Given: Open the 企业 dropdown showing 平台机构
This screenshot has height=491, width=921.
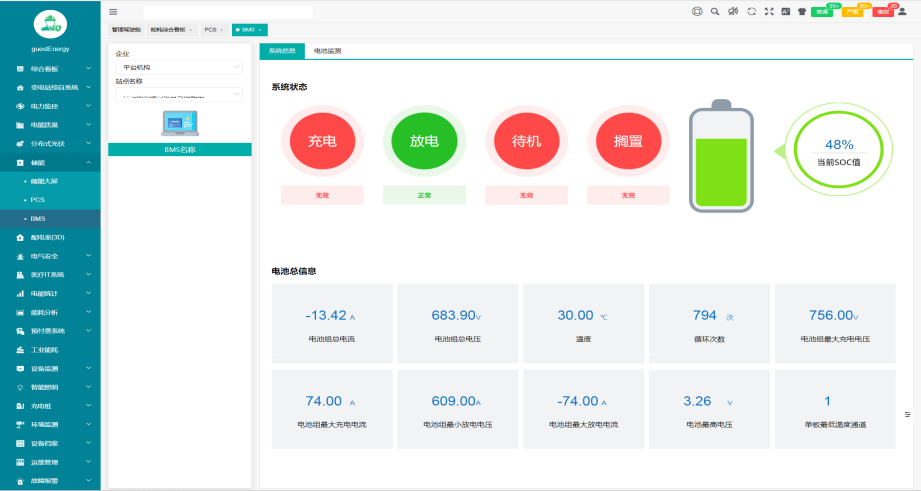Looking at the screenshot, I should point(178,67).
